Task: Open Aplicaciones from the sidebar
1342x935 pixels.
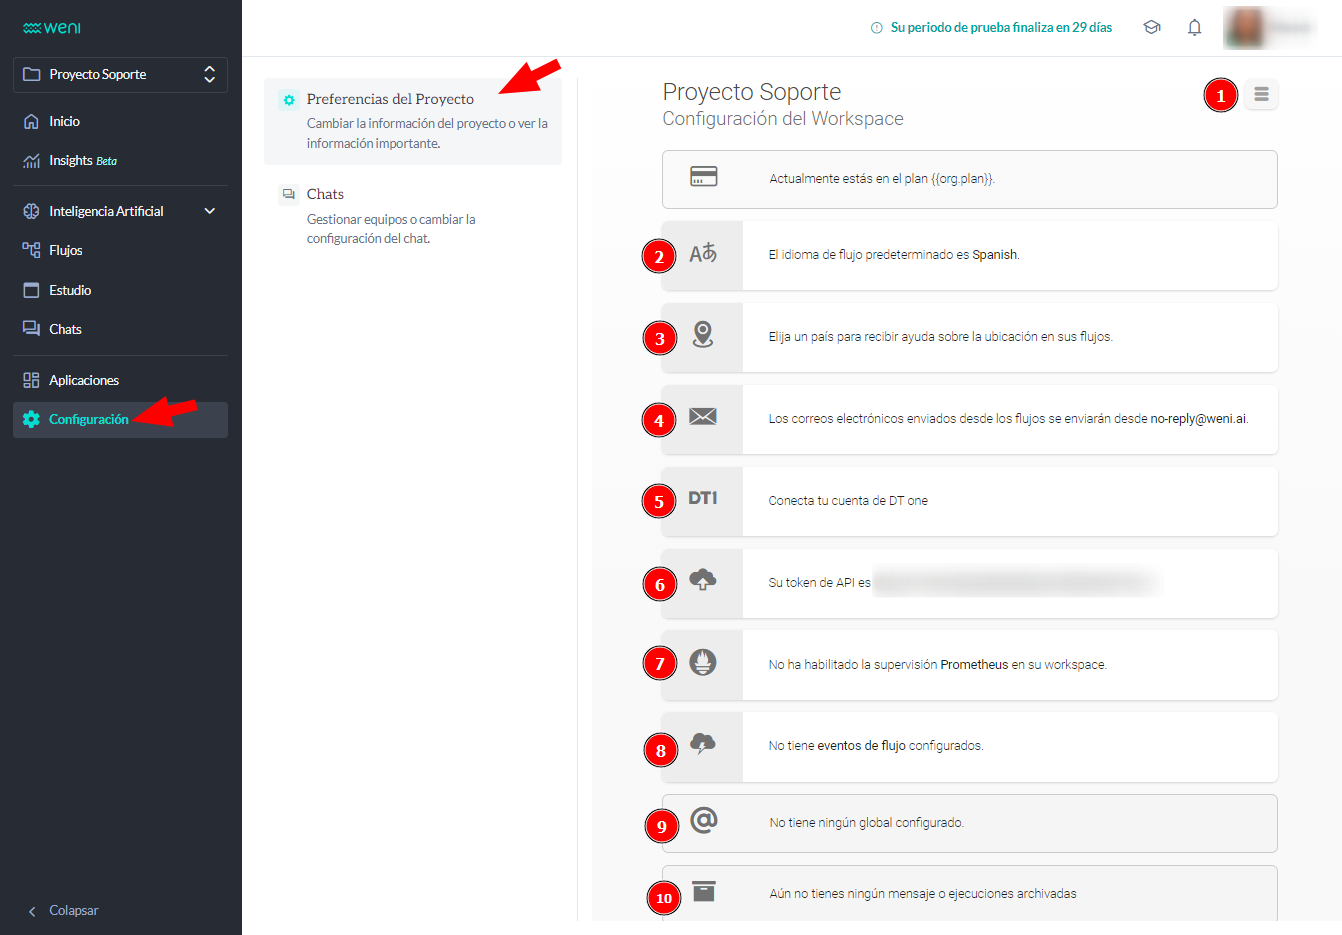Action: pyautogui.click(x=84, y=380)
